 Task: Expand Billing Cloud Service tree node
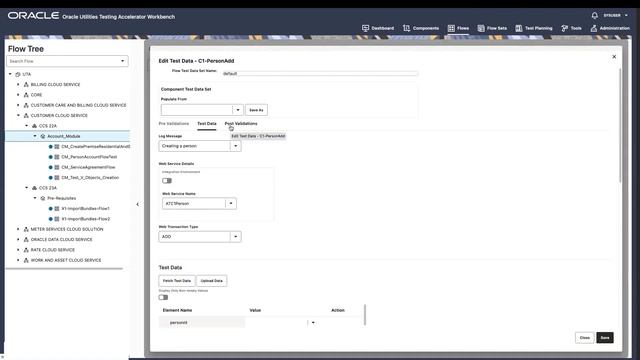pos(18,84)
